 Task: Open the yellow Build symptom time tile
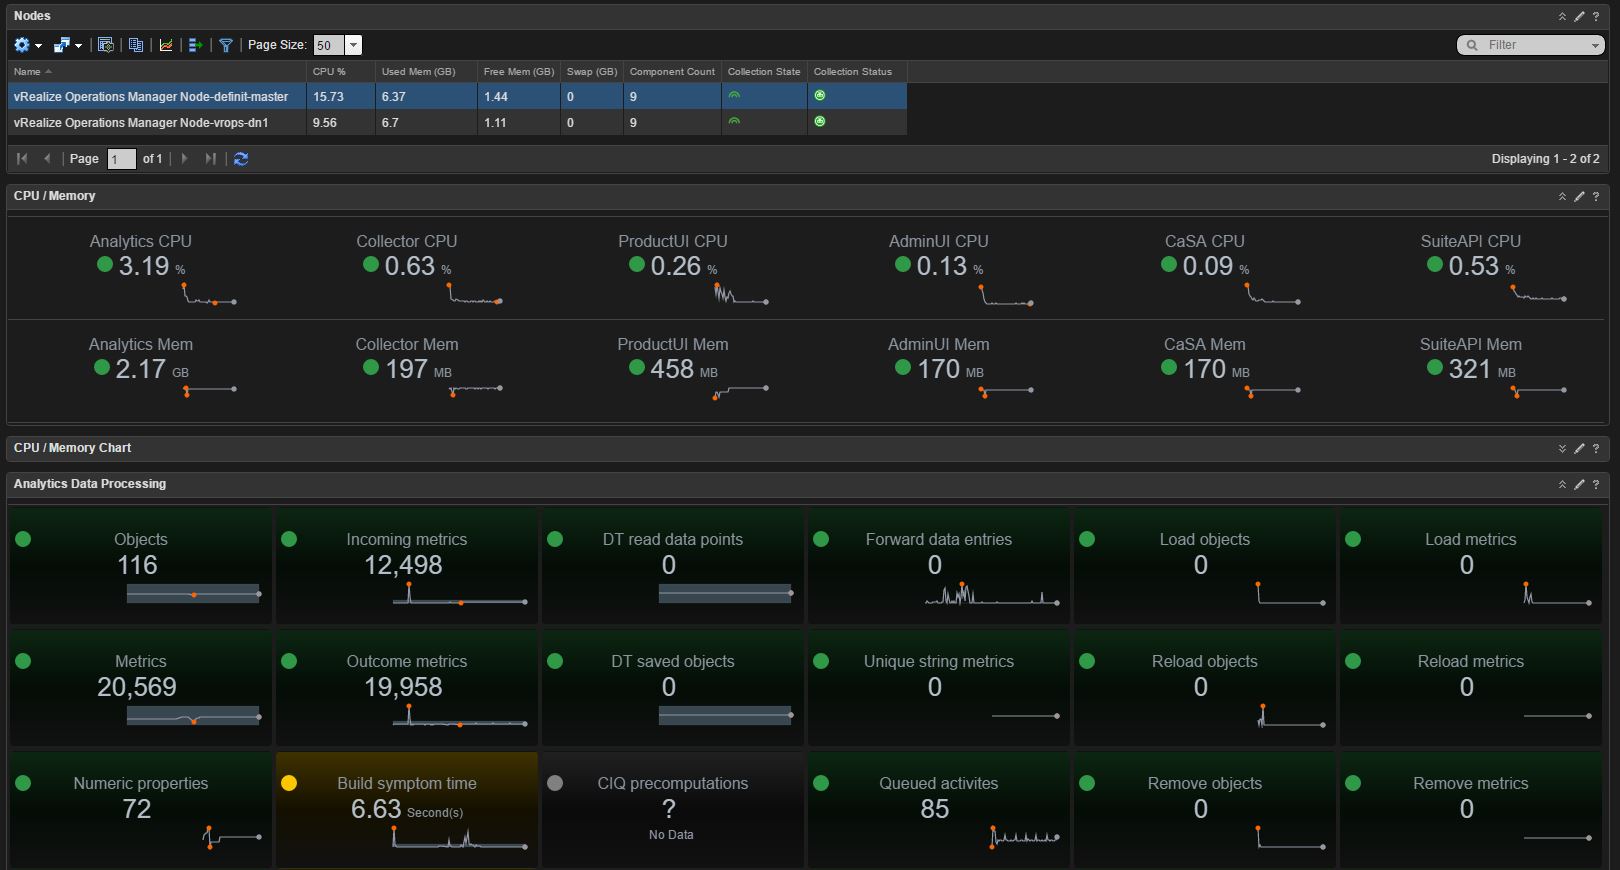point(407,810)
